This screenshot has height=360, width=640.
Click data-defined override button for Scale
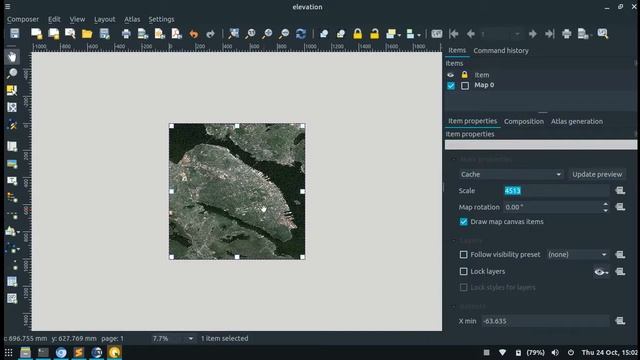pos(620,191)
